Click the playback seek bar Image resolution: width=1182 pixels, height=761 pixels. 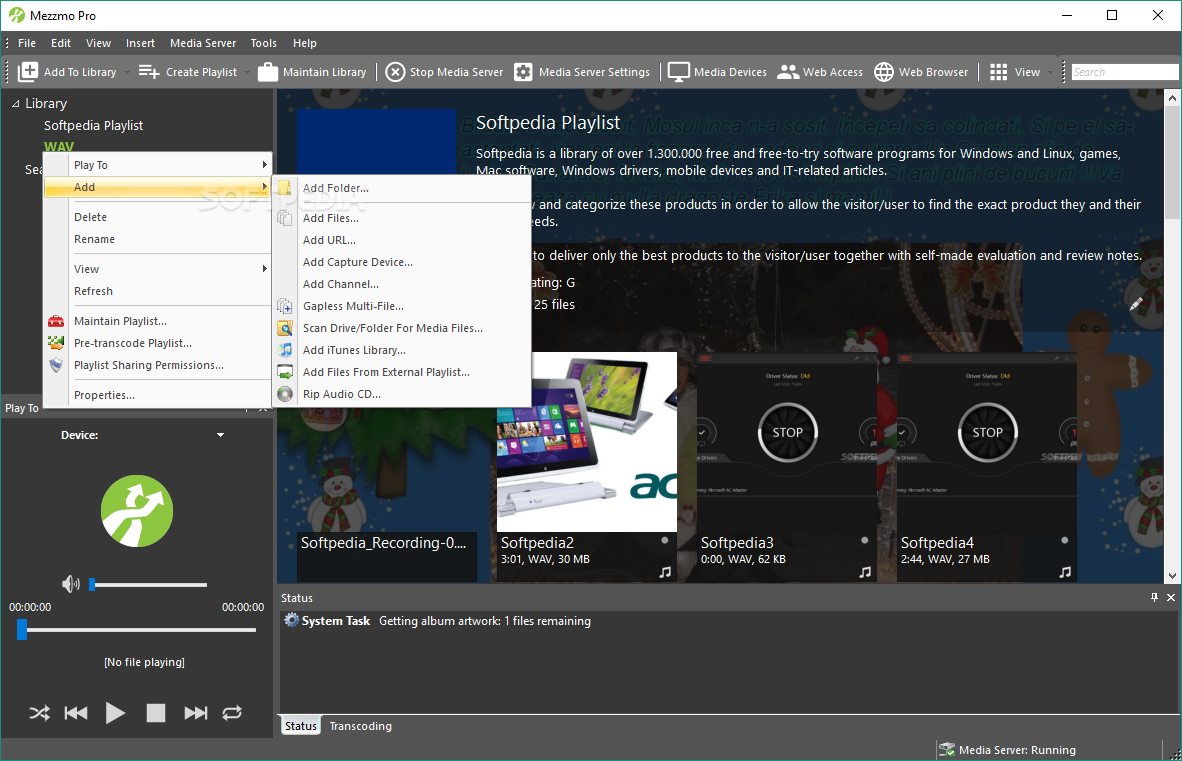pyautogui.click(x=137, y=630)
